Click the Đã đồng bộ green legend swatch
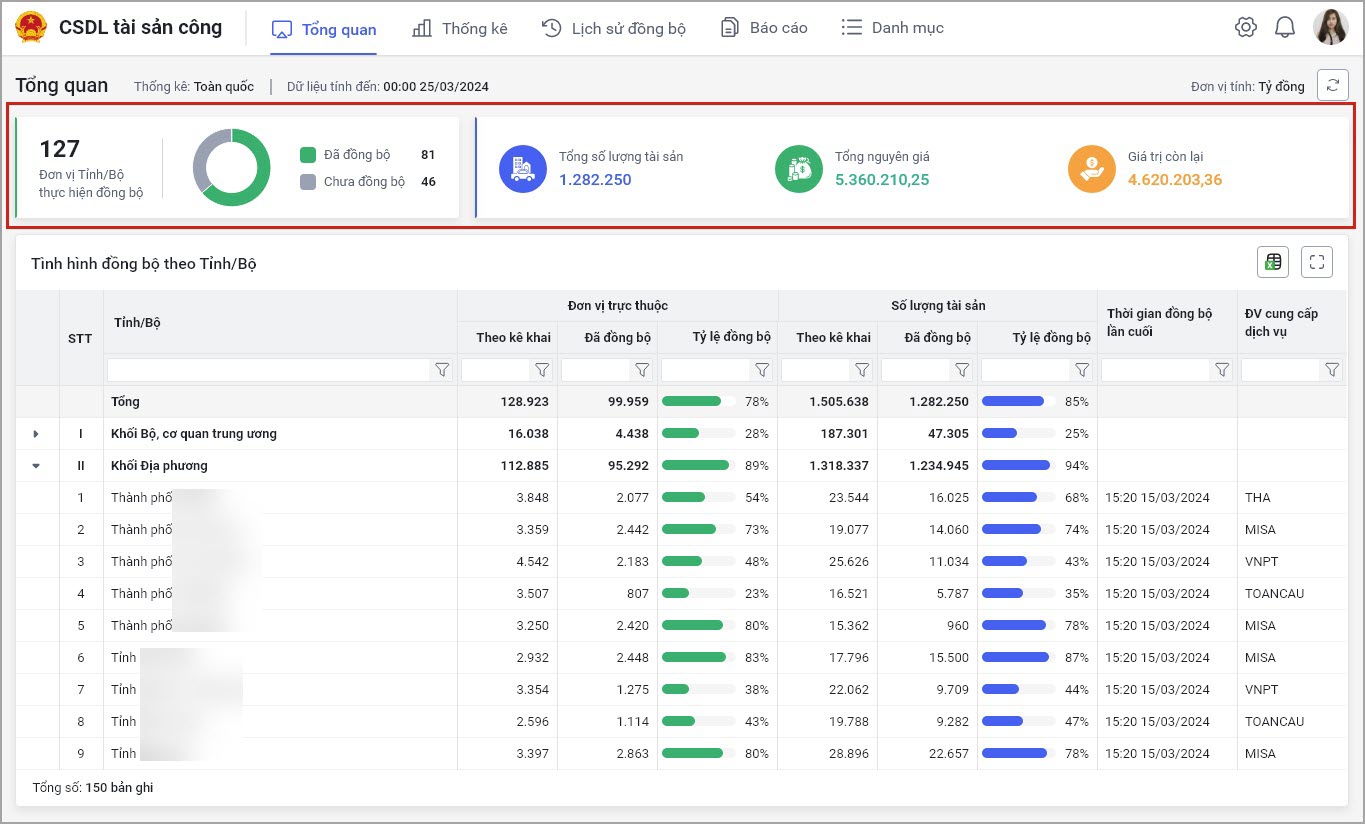 [x=308, y=155]
